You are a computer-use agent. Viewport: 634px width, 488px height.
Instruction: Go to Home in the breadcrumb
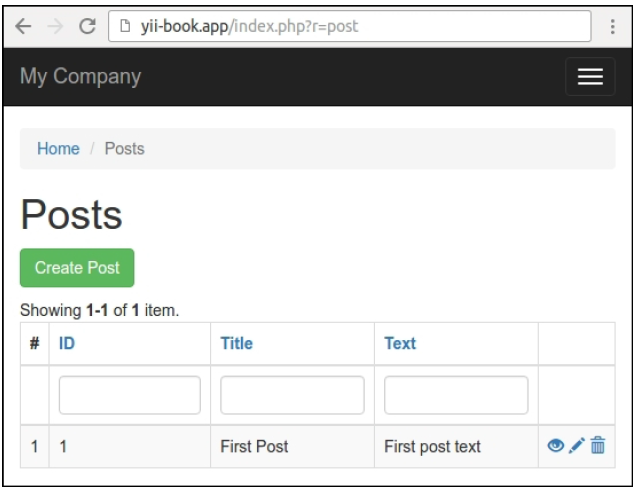58,149
